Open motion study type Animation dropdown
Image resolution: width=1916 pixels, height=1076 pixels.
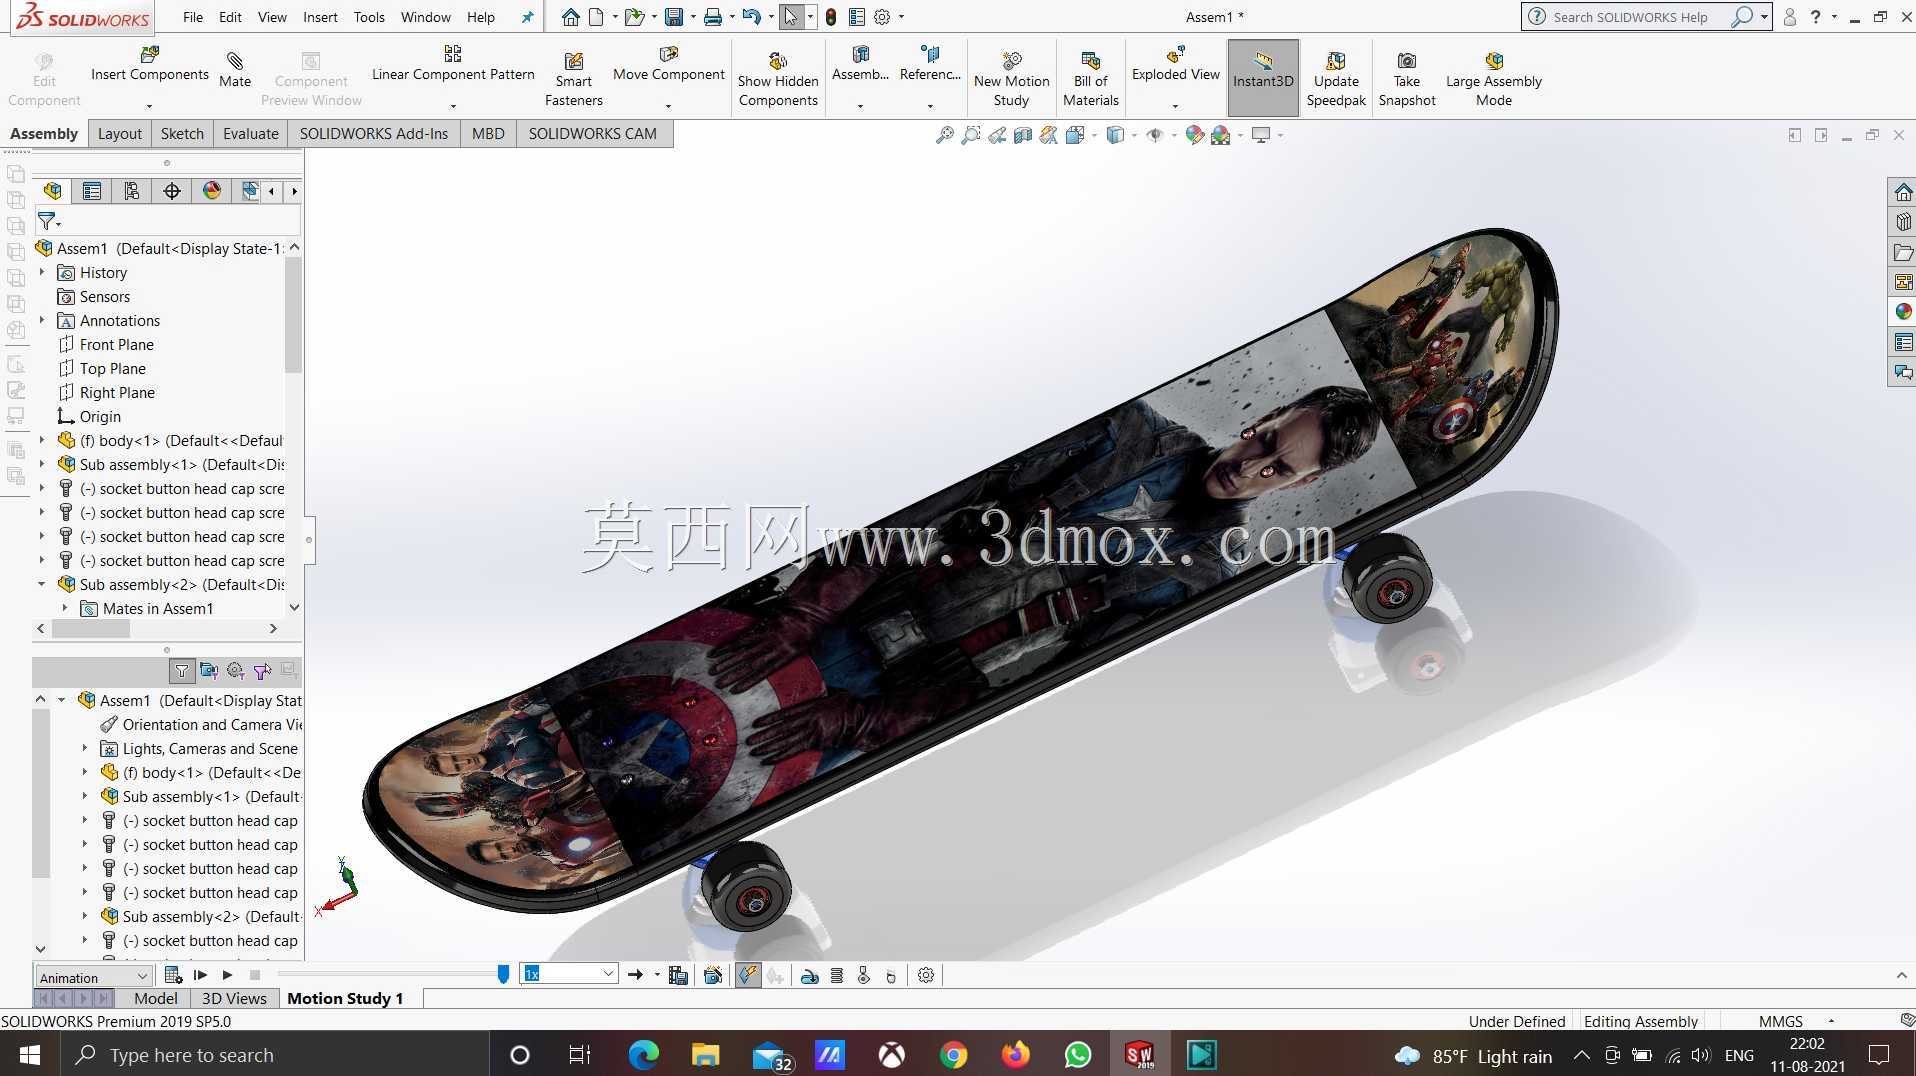click(x=93, y=977)
